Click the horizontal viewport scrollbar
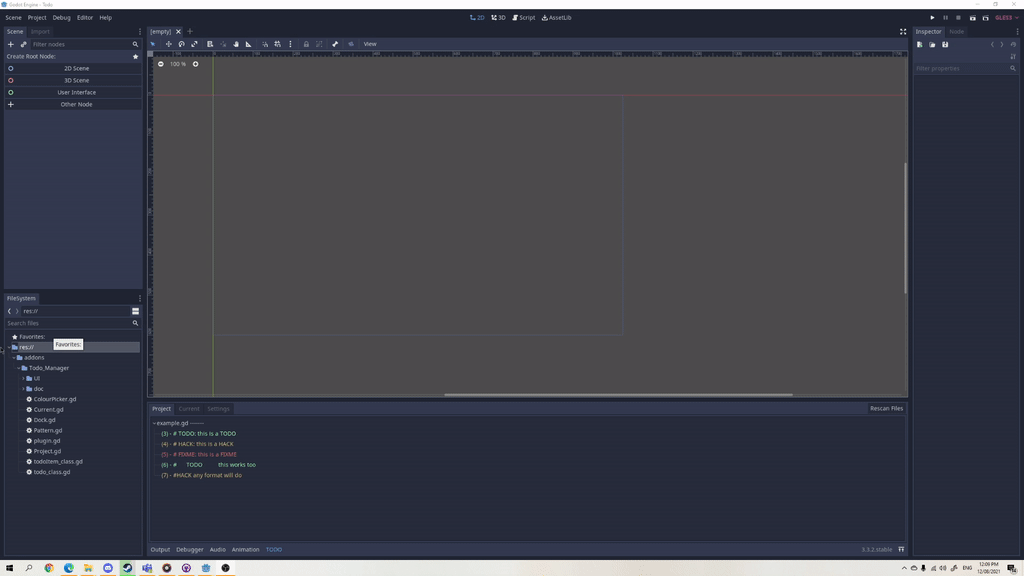The height and width of the screenshot is (576, 1024). tap(618, 395)
